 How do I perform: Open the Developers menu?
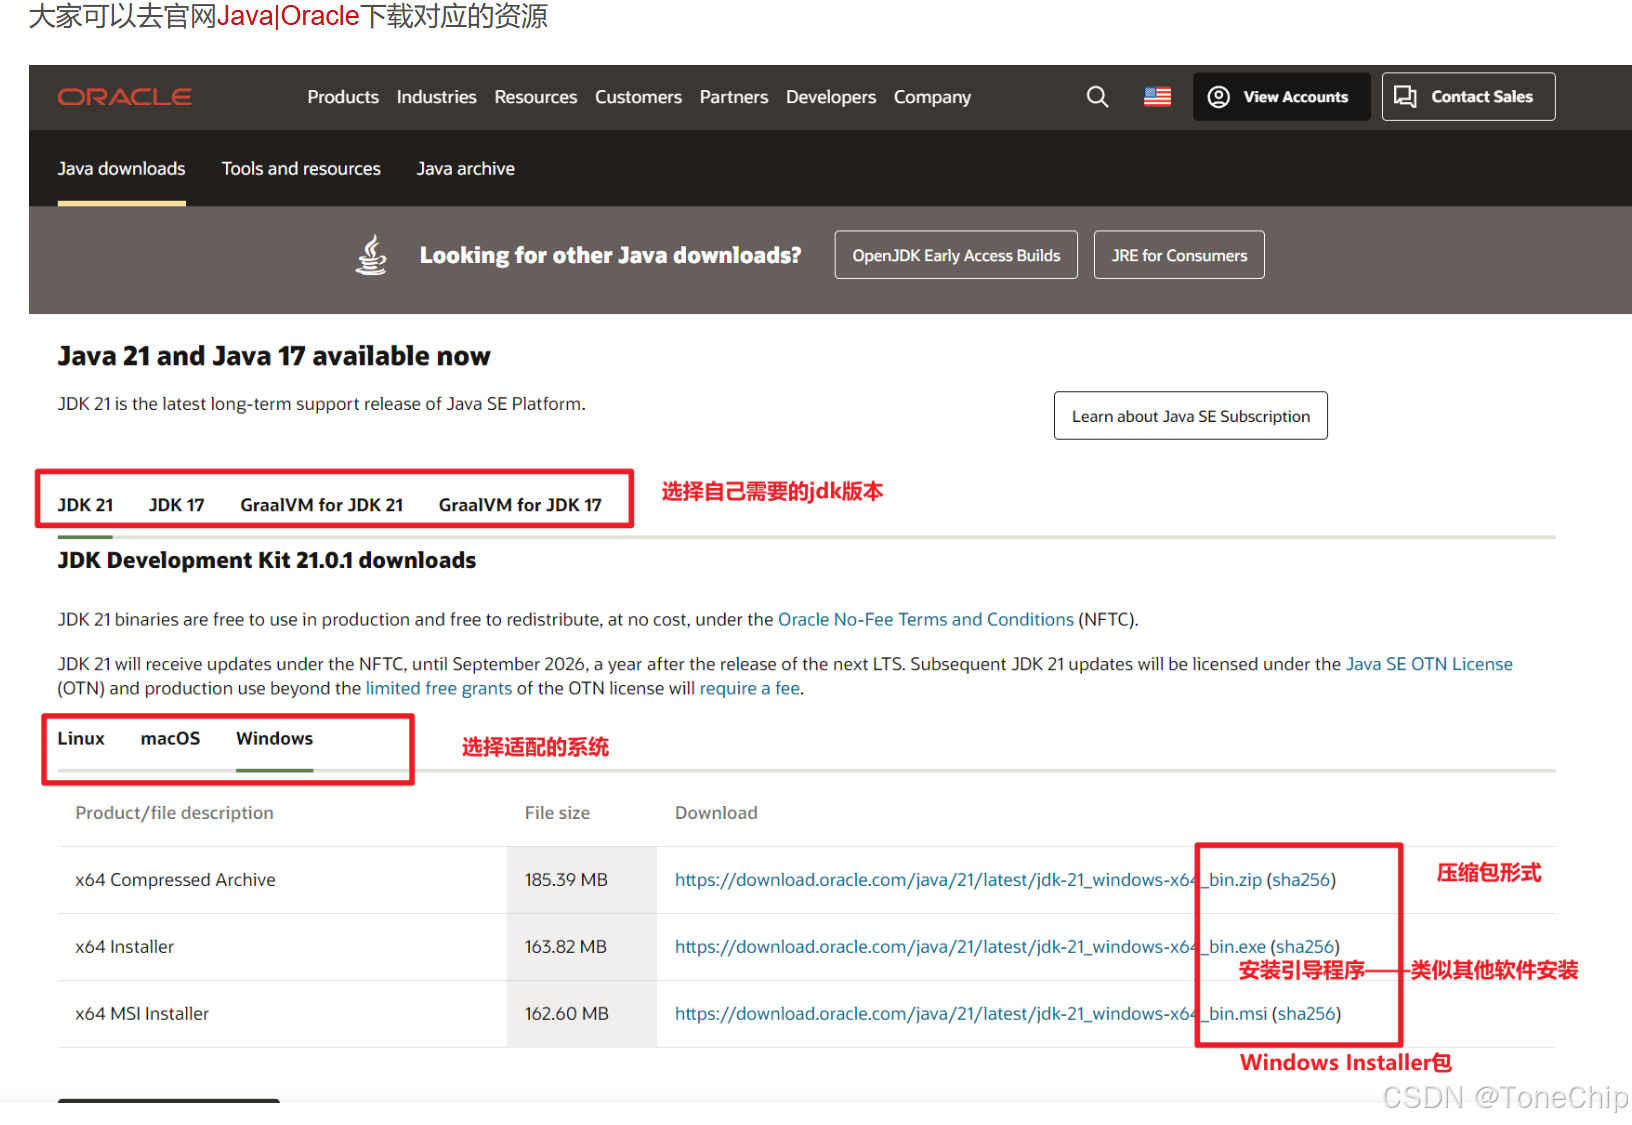coord(831,97)
